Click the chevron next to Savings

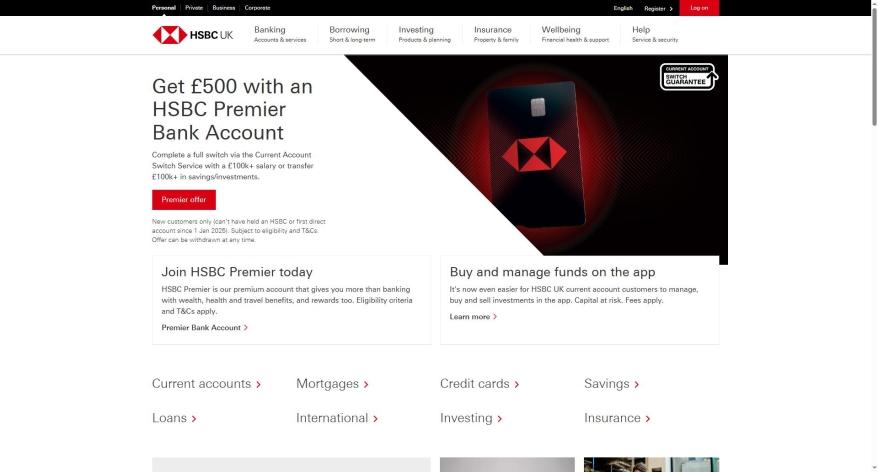[637, 385]
